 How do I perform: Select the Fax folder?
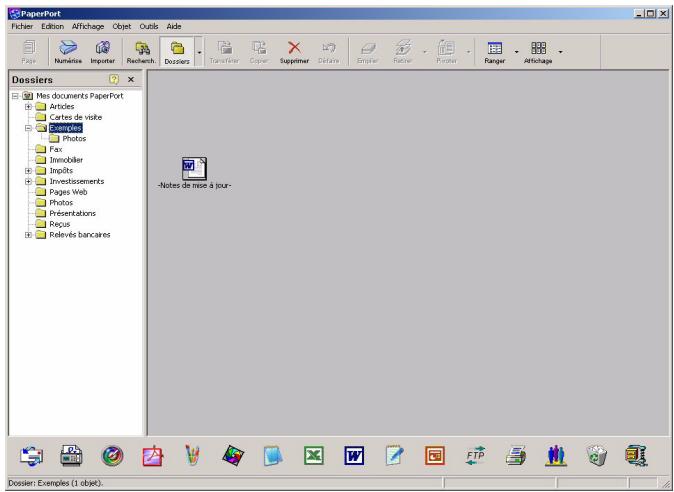click(x=55, y=149)
